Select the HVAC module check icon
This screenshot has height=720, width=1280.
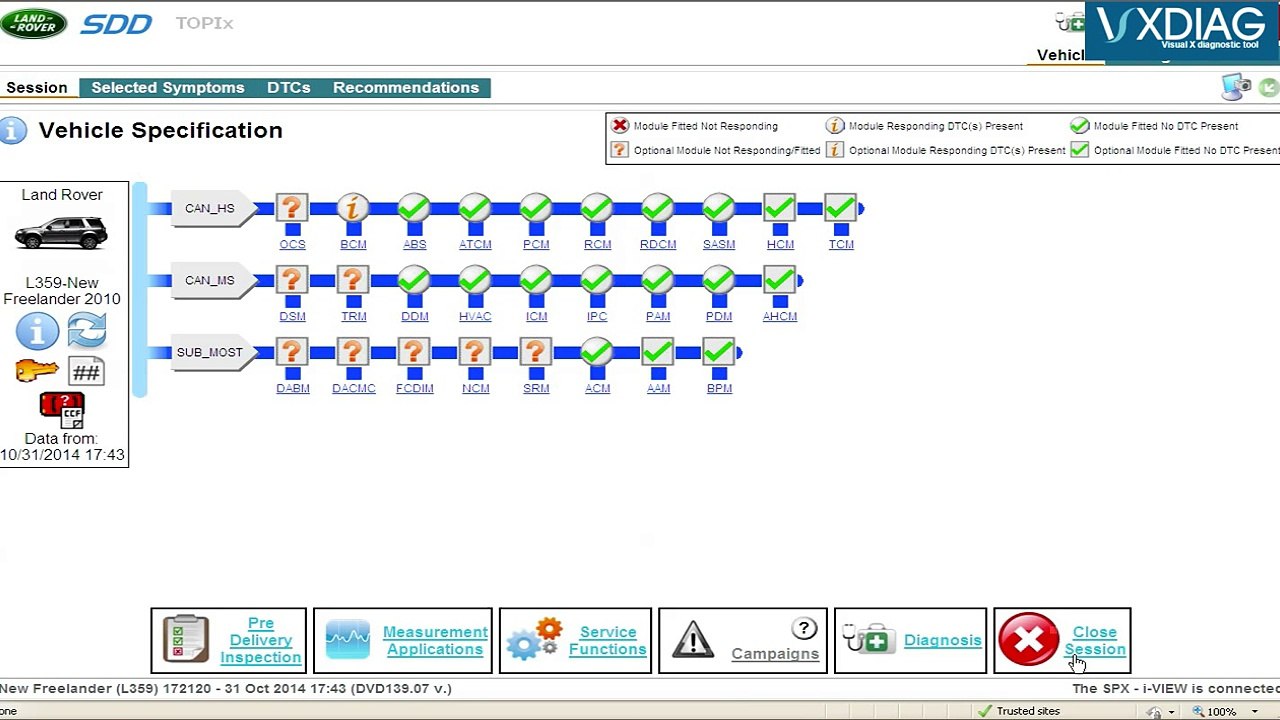click(x=475, y=280)
